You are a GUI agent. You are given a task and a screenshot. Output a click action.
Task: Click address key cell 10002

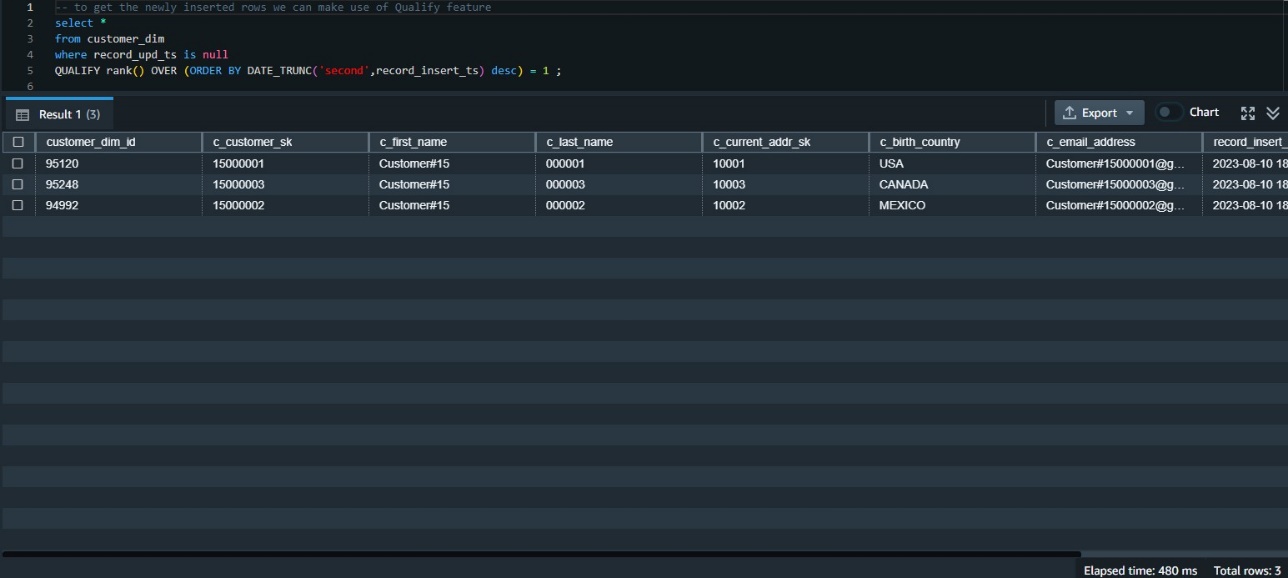click(x=785, y=205)
